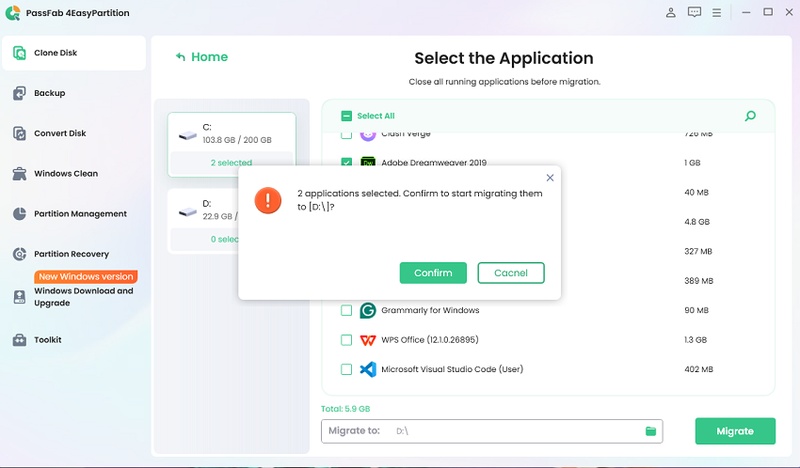
Task: Open Partition Recovery
Action: pyautogui.click(x=71, y=254)
